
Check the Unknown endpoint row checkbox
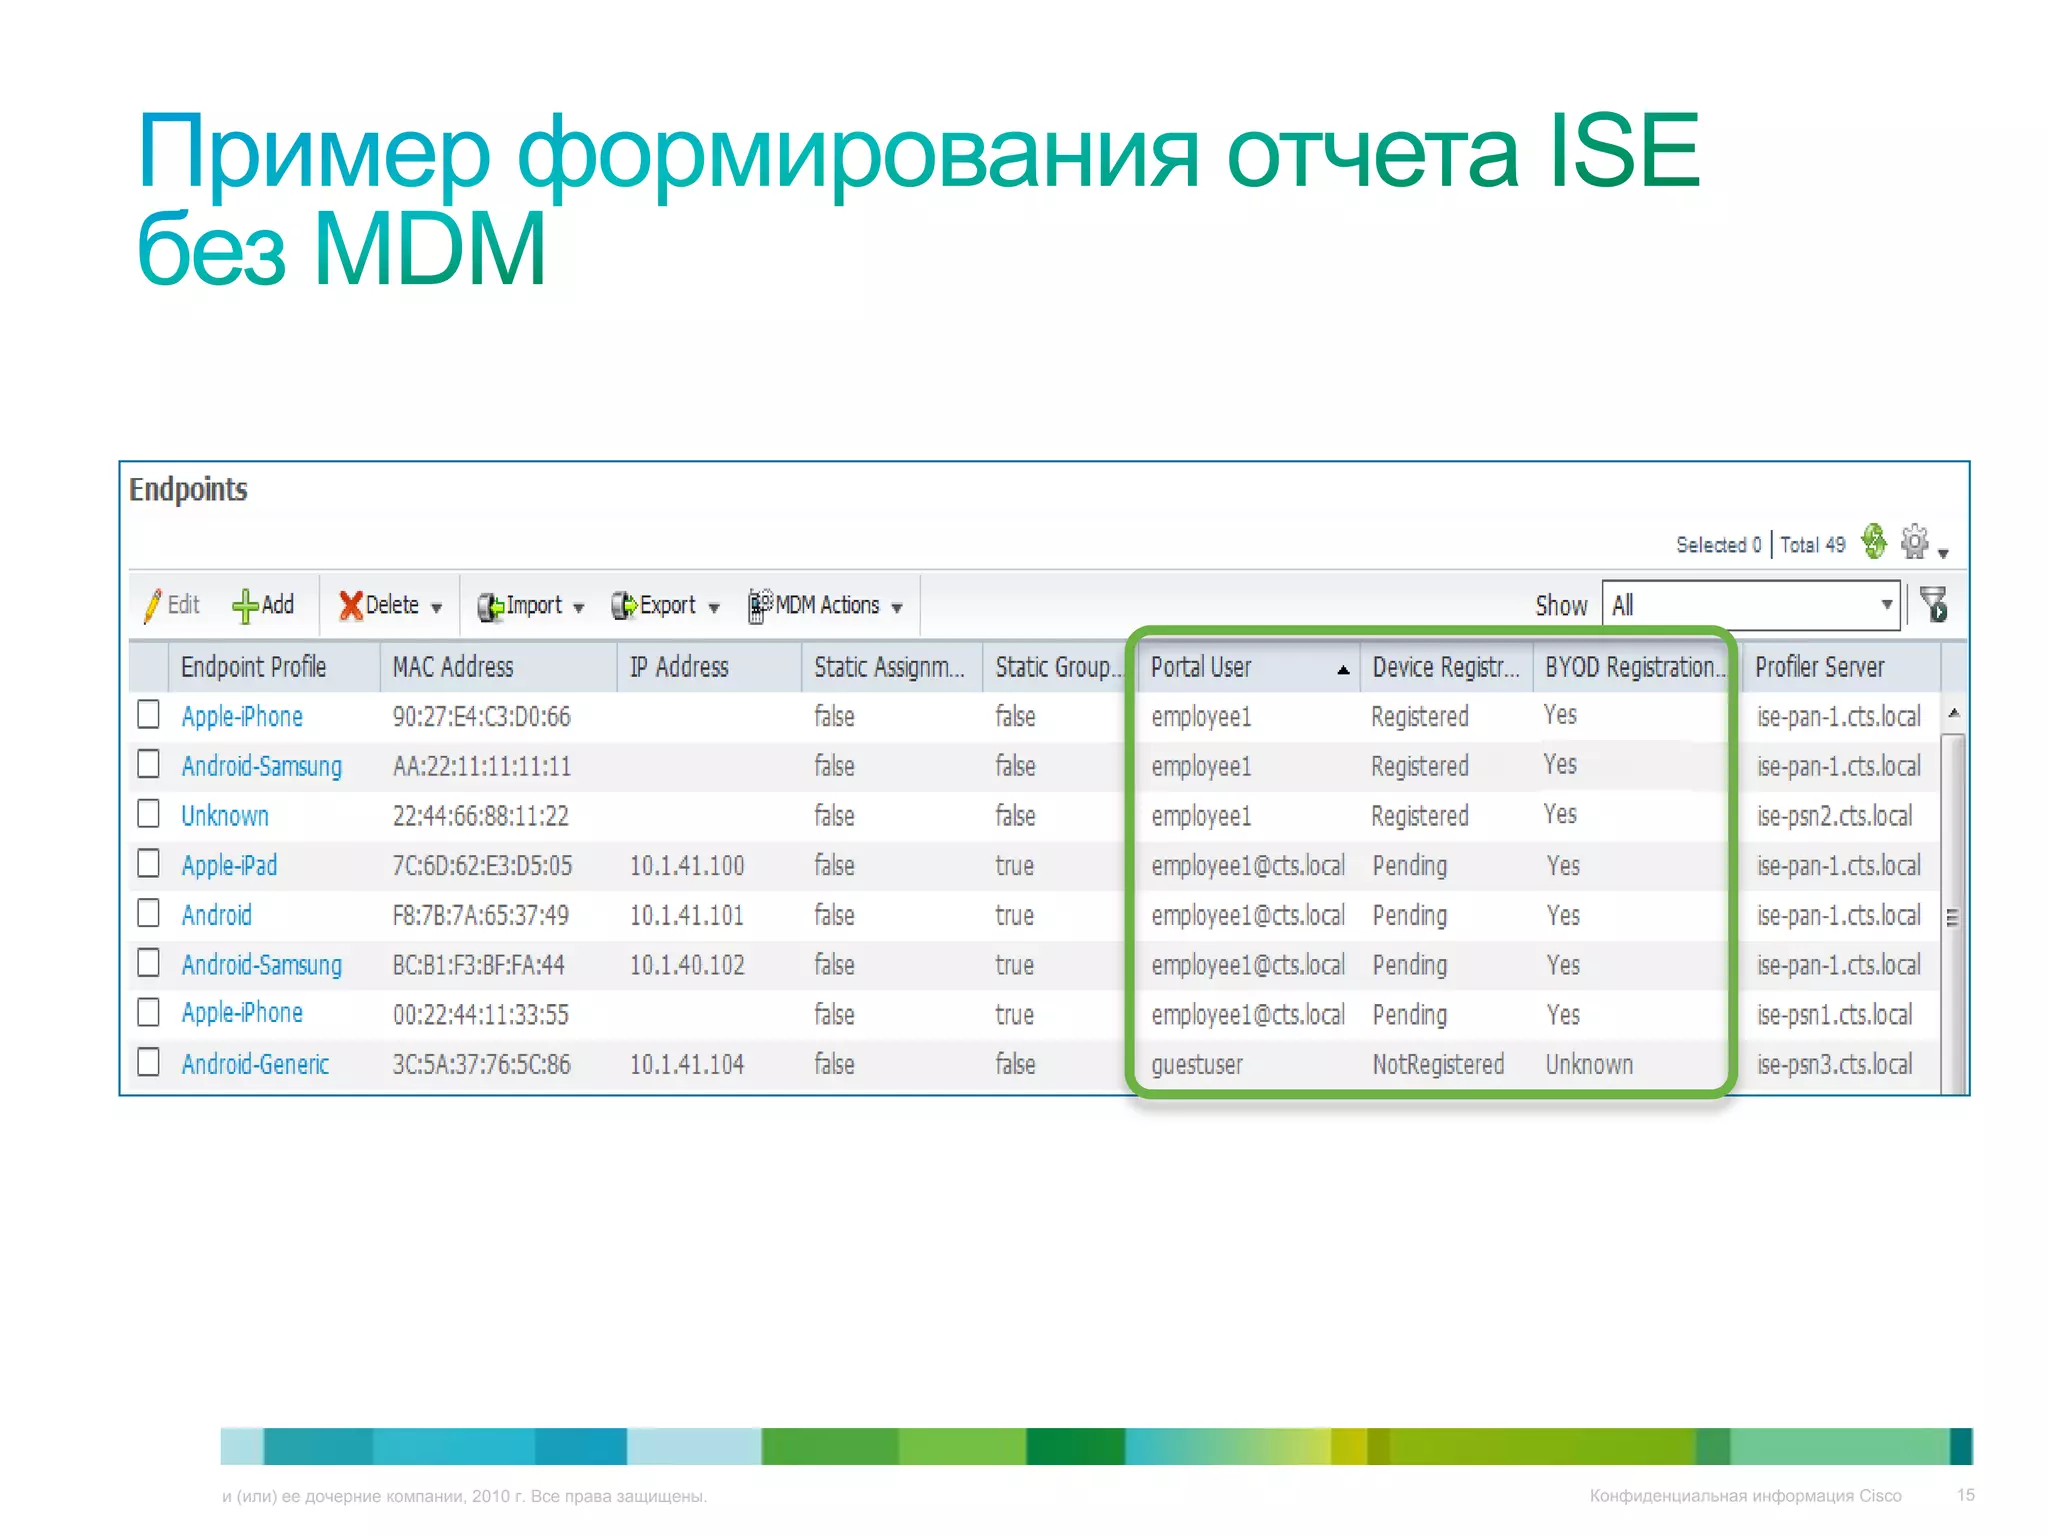148,813
